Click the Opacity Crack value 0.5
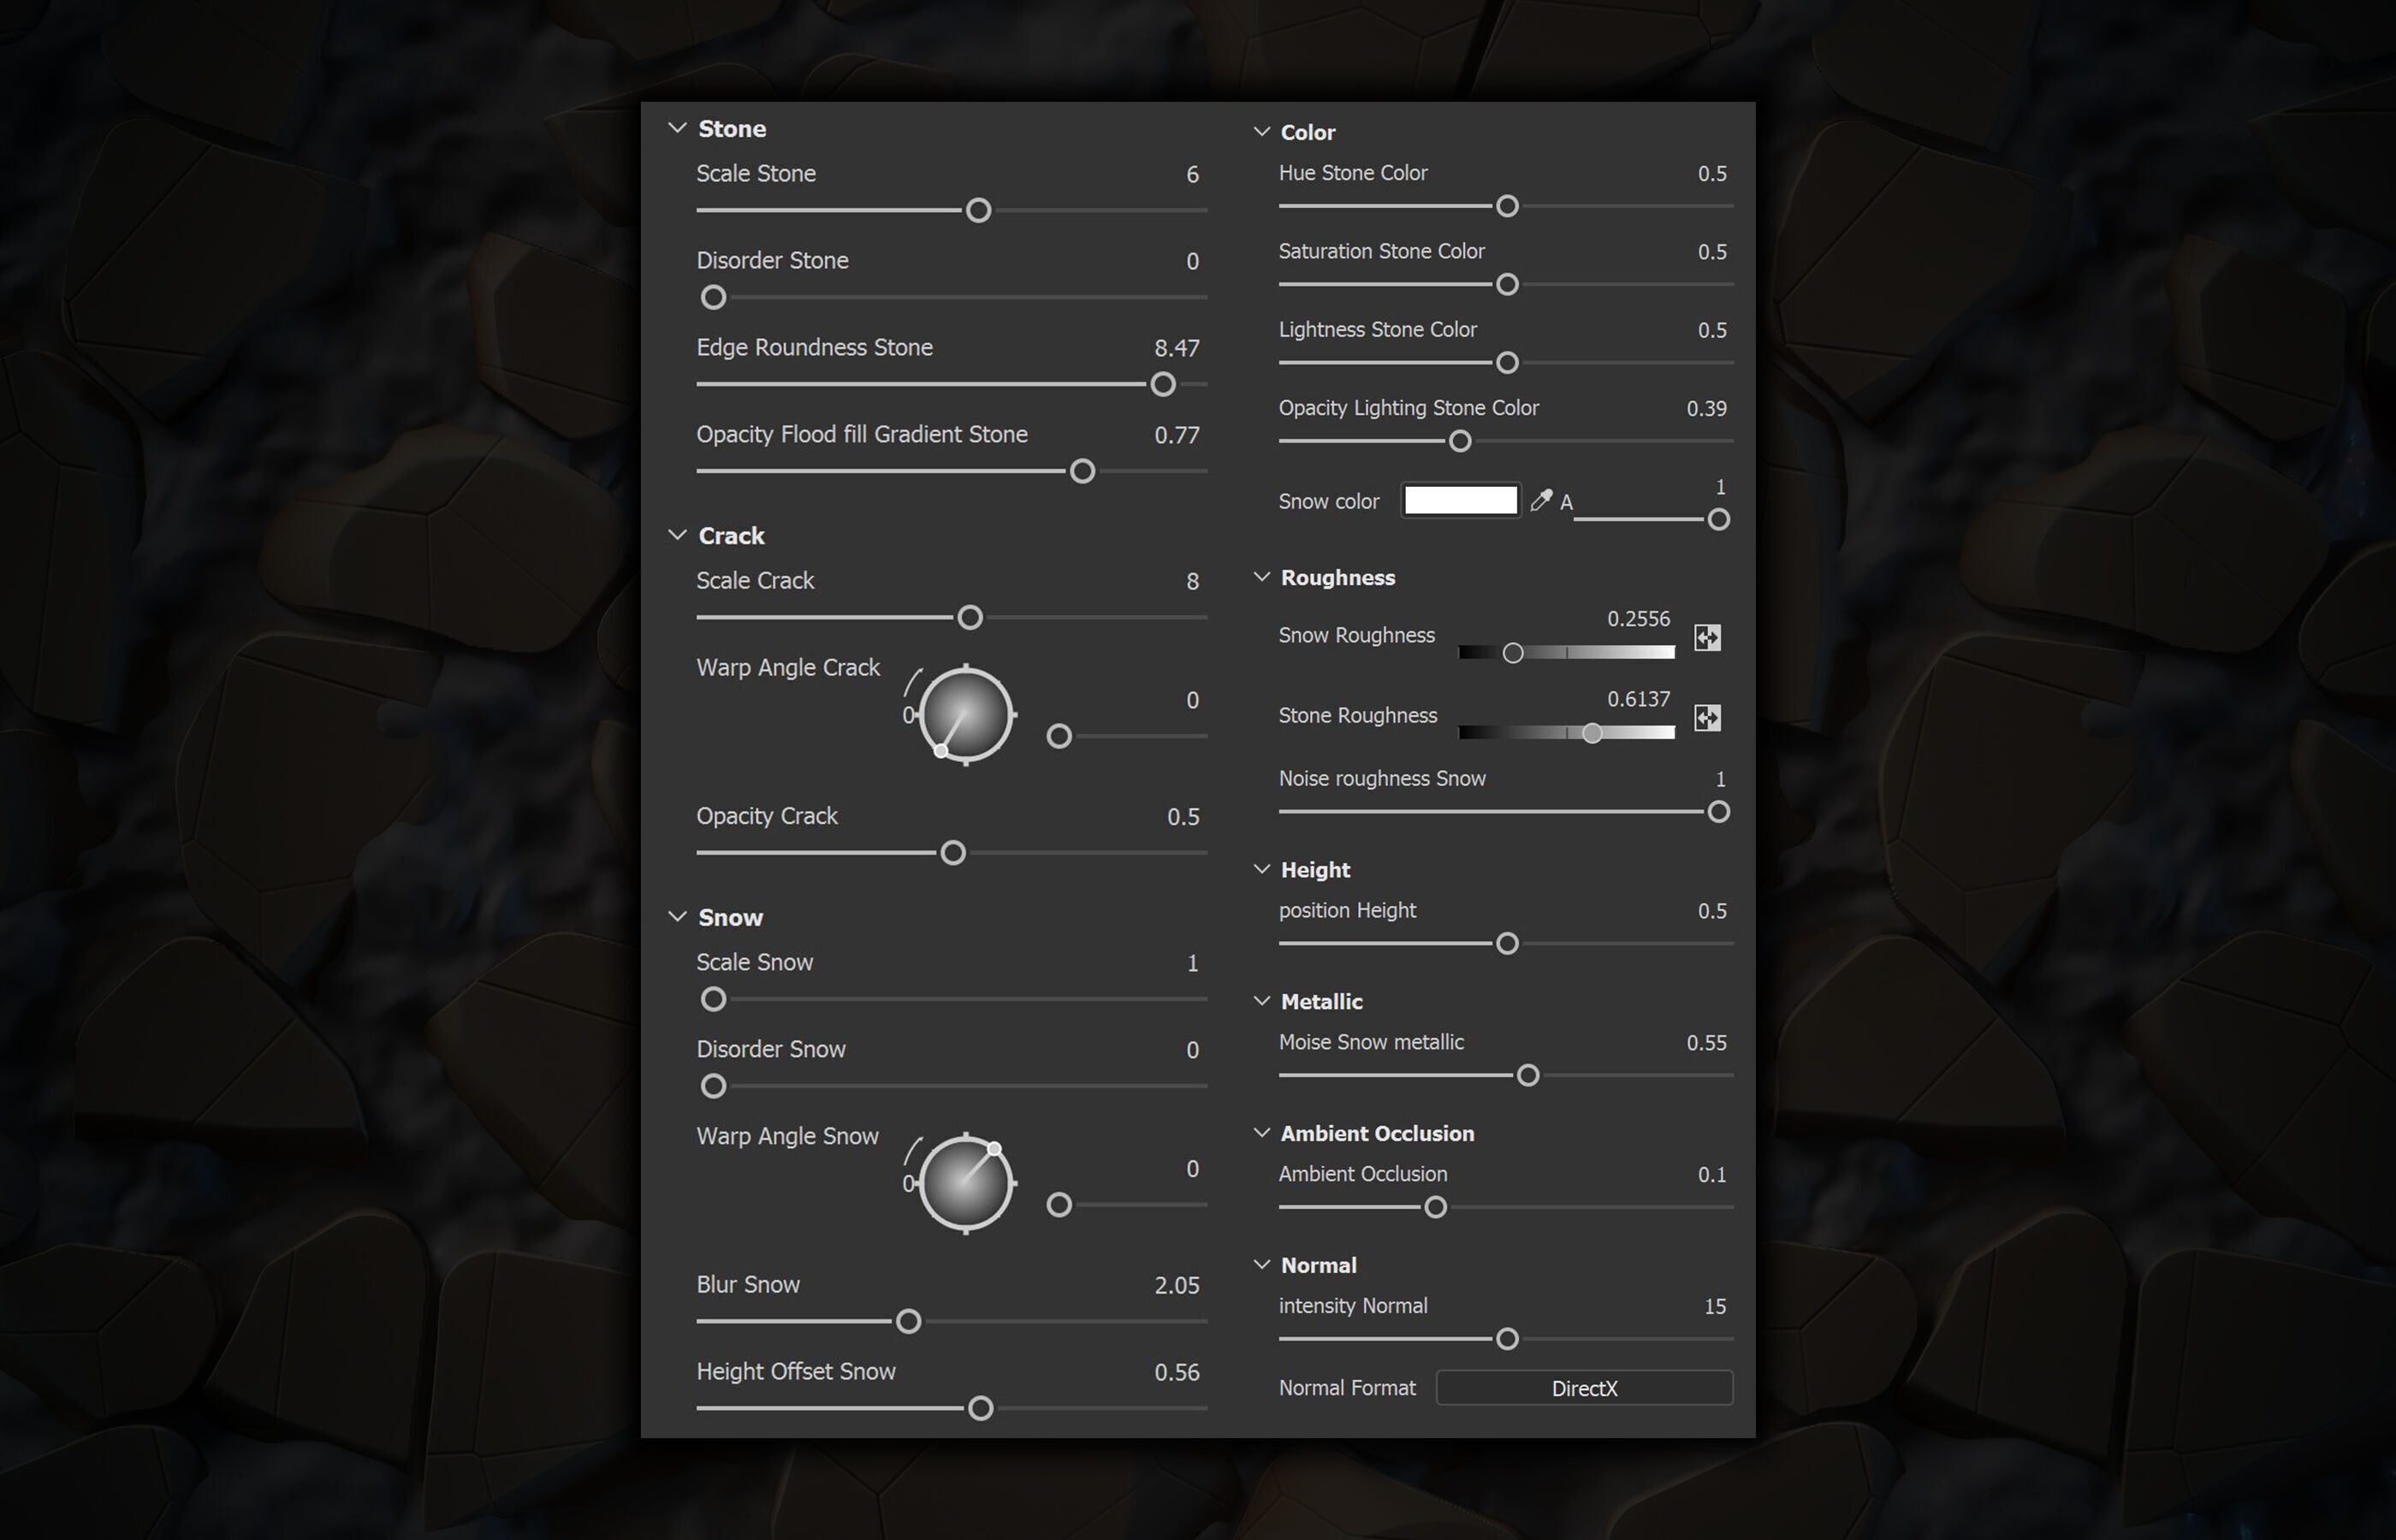 tap(1183, 817)
